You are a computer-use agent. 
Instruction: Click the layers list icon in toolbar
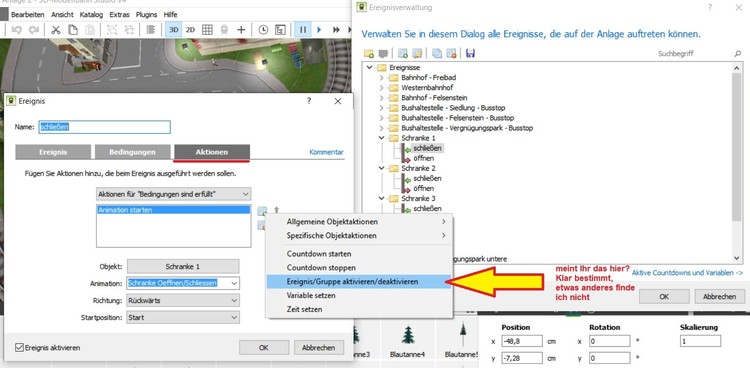151,30
